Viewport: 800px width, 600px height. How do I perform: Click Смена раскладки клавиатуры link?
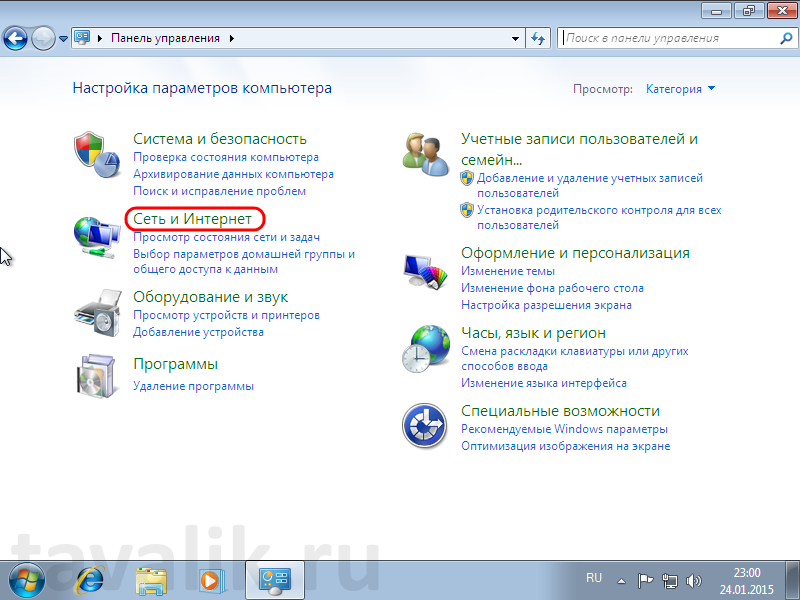pyautogui.click(x=574, y=359)
